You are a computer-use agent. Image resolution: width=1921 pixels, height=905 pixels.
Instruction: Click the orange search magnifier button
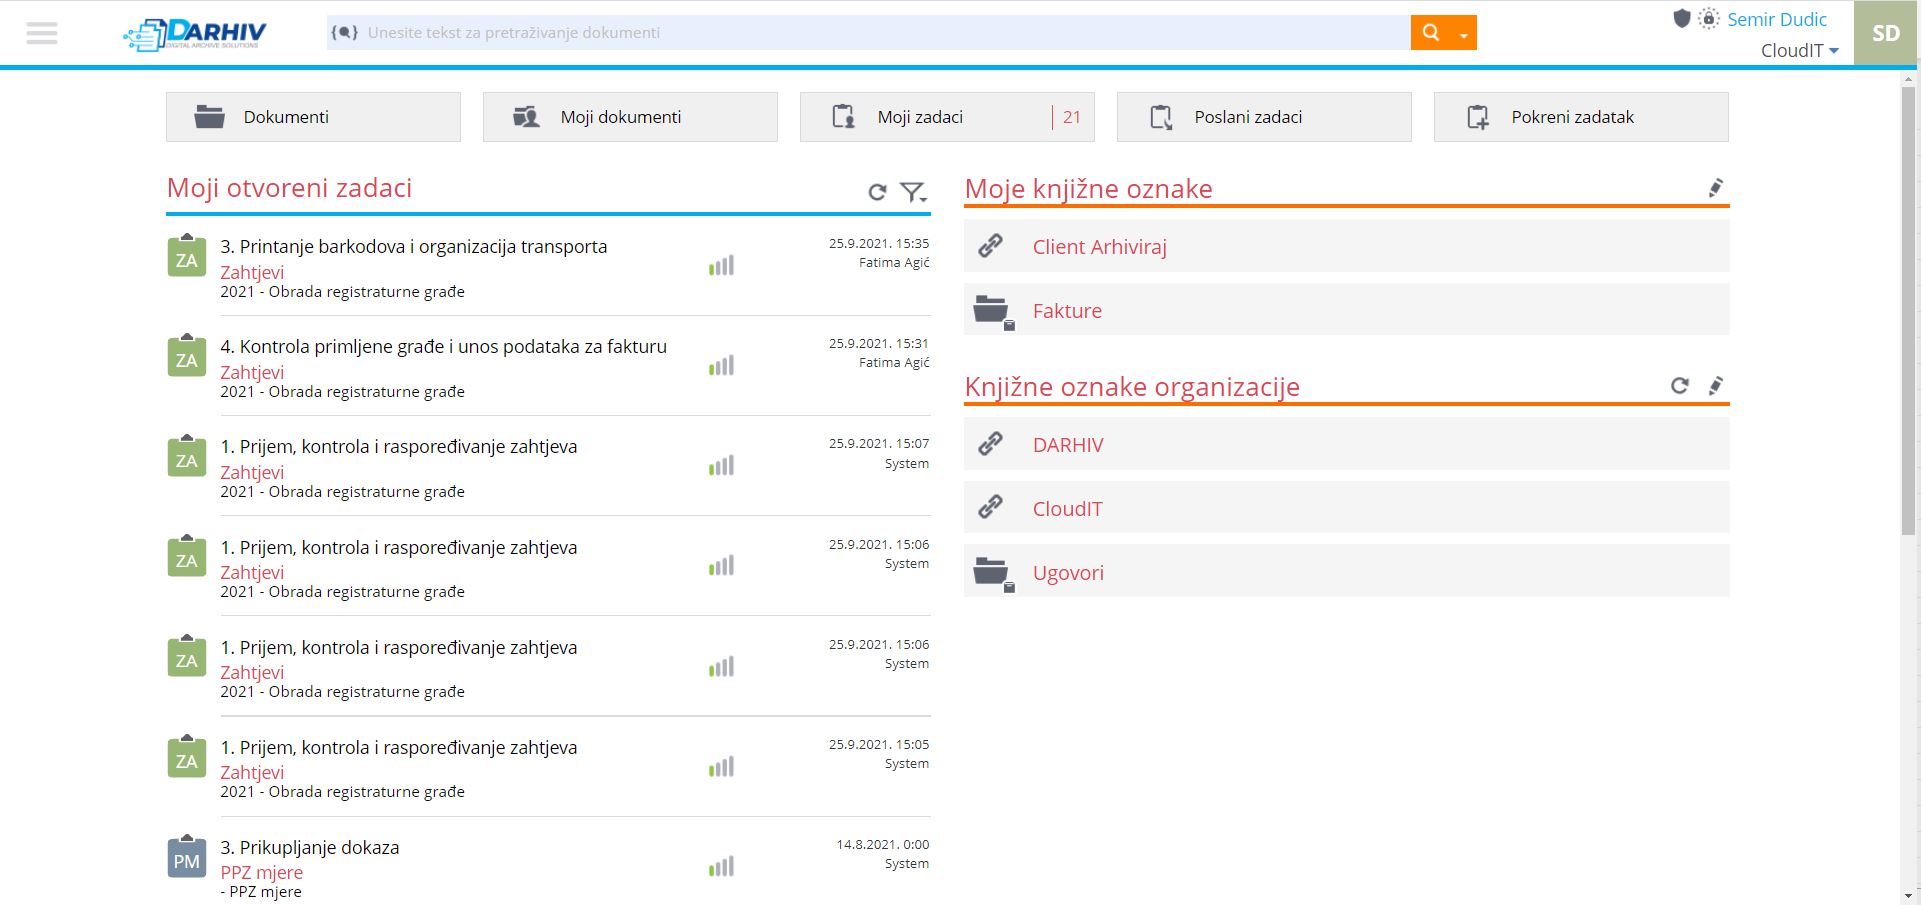pos(1430,33)
